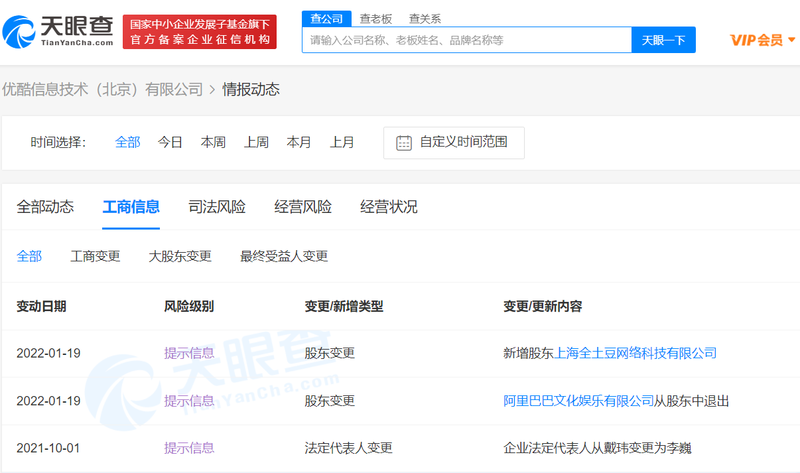The height and width of the screenshot is (473, 800).
Task: Click 变更/更新内容 column header
Action: [543, 306]
